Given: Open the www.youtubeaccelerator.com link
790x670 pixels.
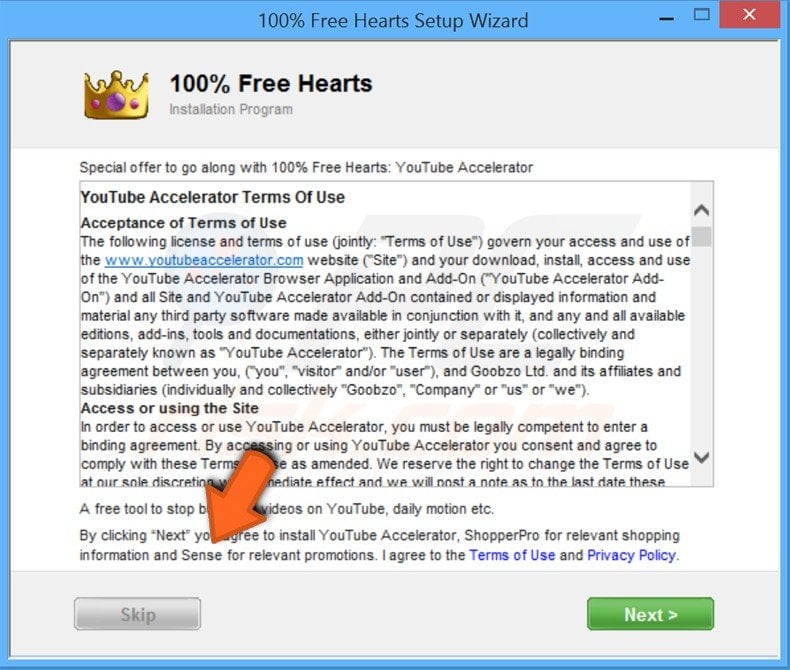Looking at the screenshot, I should click(x=204, y=260).
